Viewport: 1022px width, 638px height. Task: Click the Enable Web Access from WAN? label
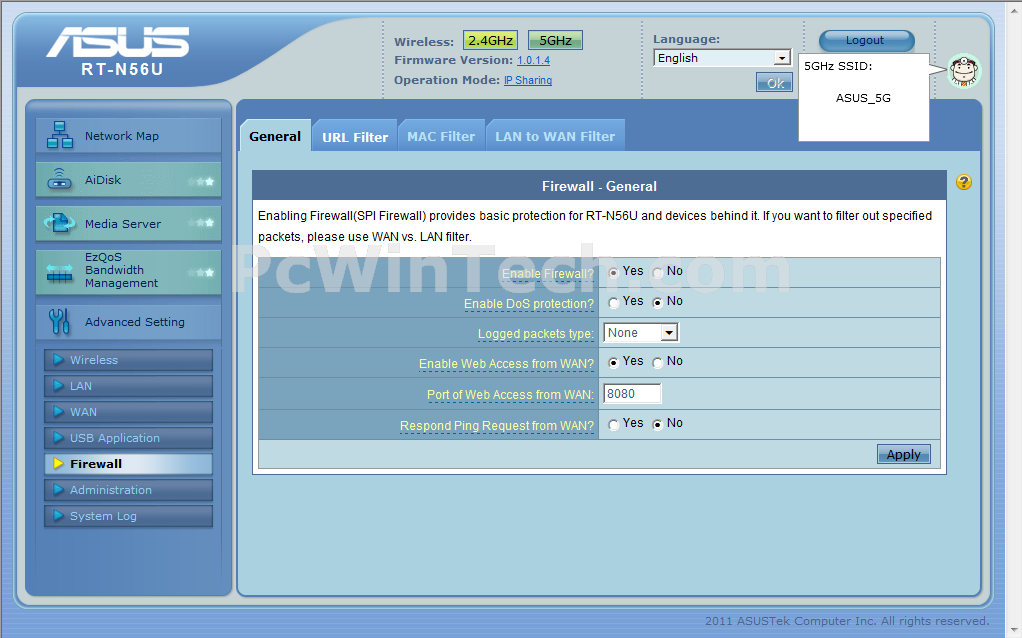[506, 364]
